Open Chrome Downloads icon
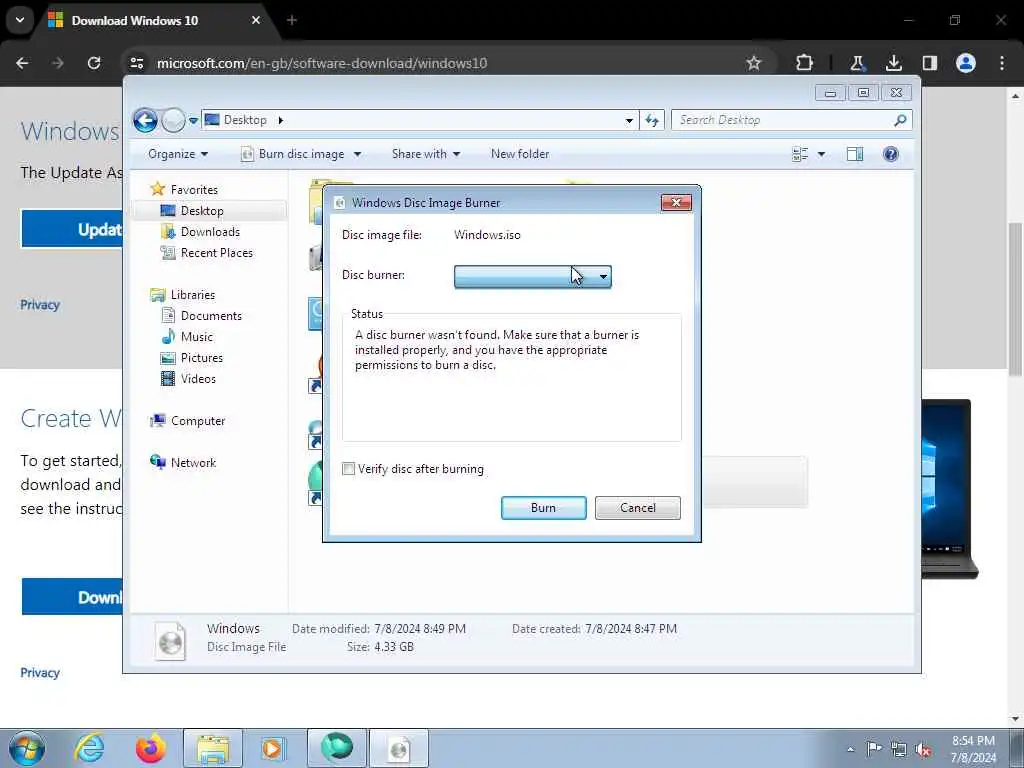 click(893, 63)
